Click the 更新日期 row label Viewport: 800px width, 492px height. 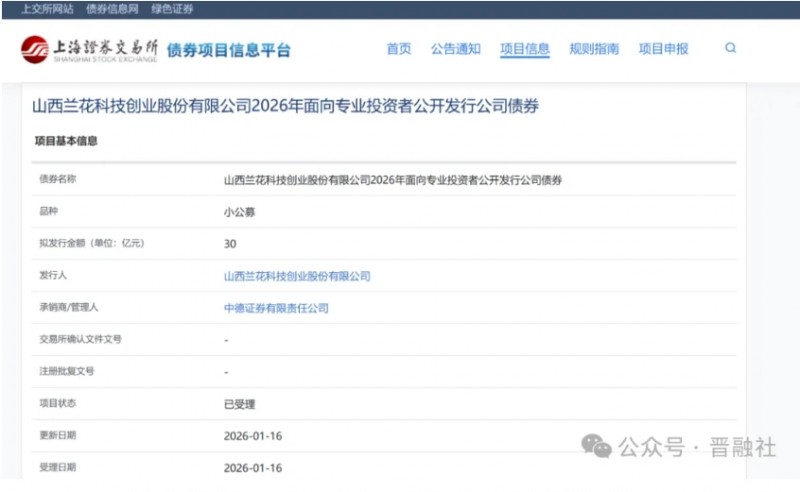tap(58, 435)
